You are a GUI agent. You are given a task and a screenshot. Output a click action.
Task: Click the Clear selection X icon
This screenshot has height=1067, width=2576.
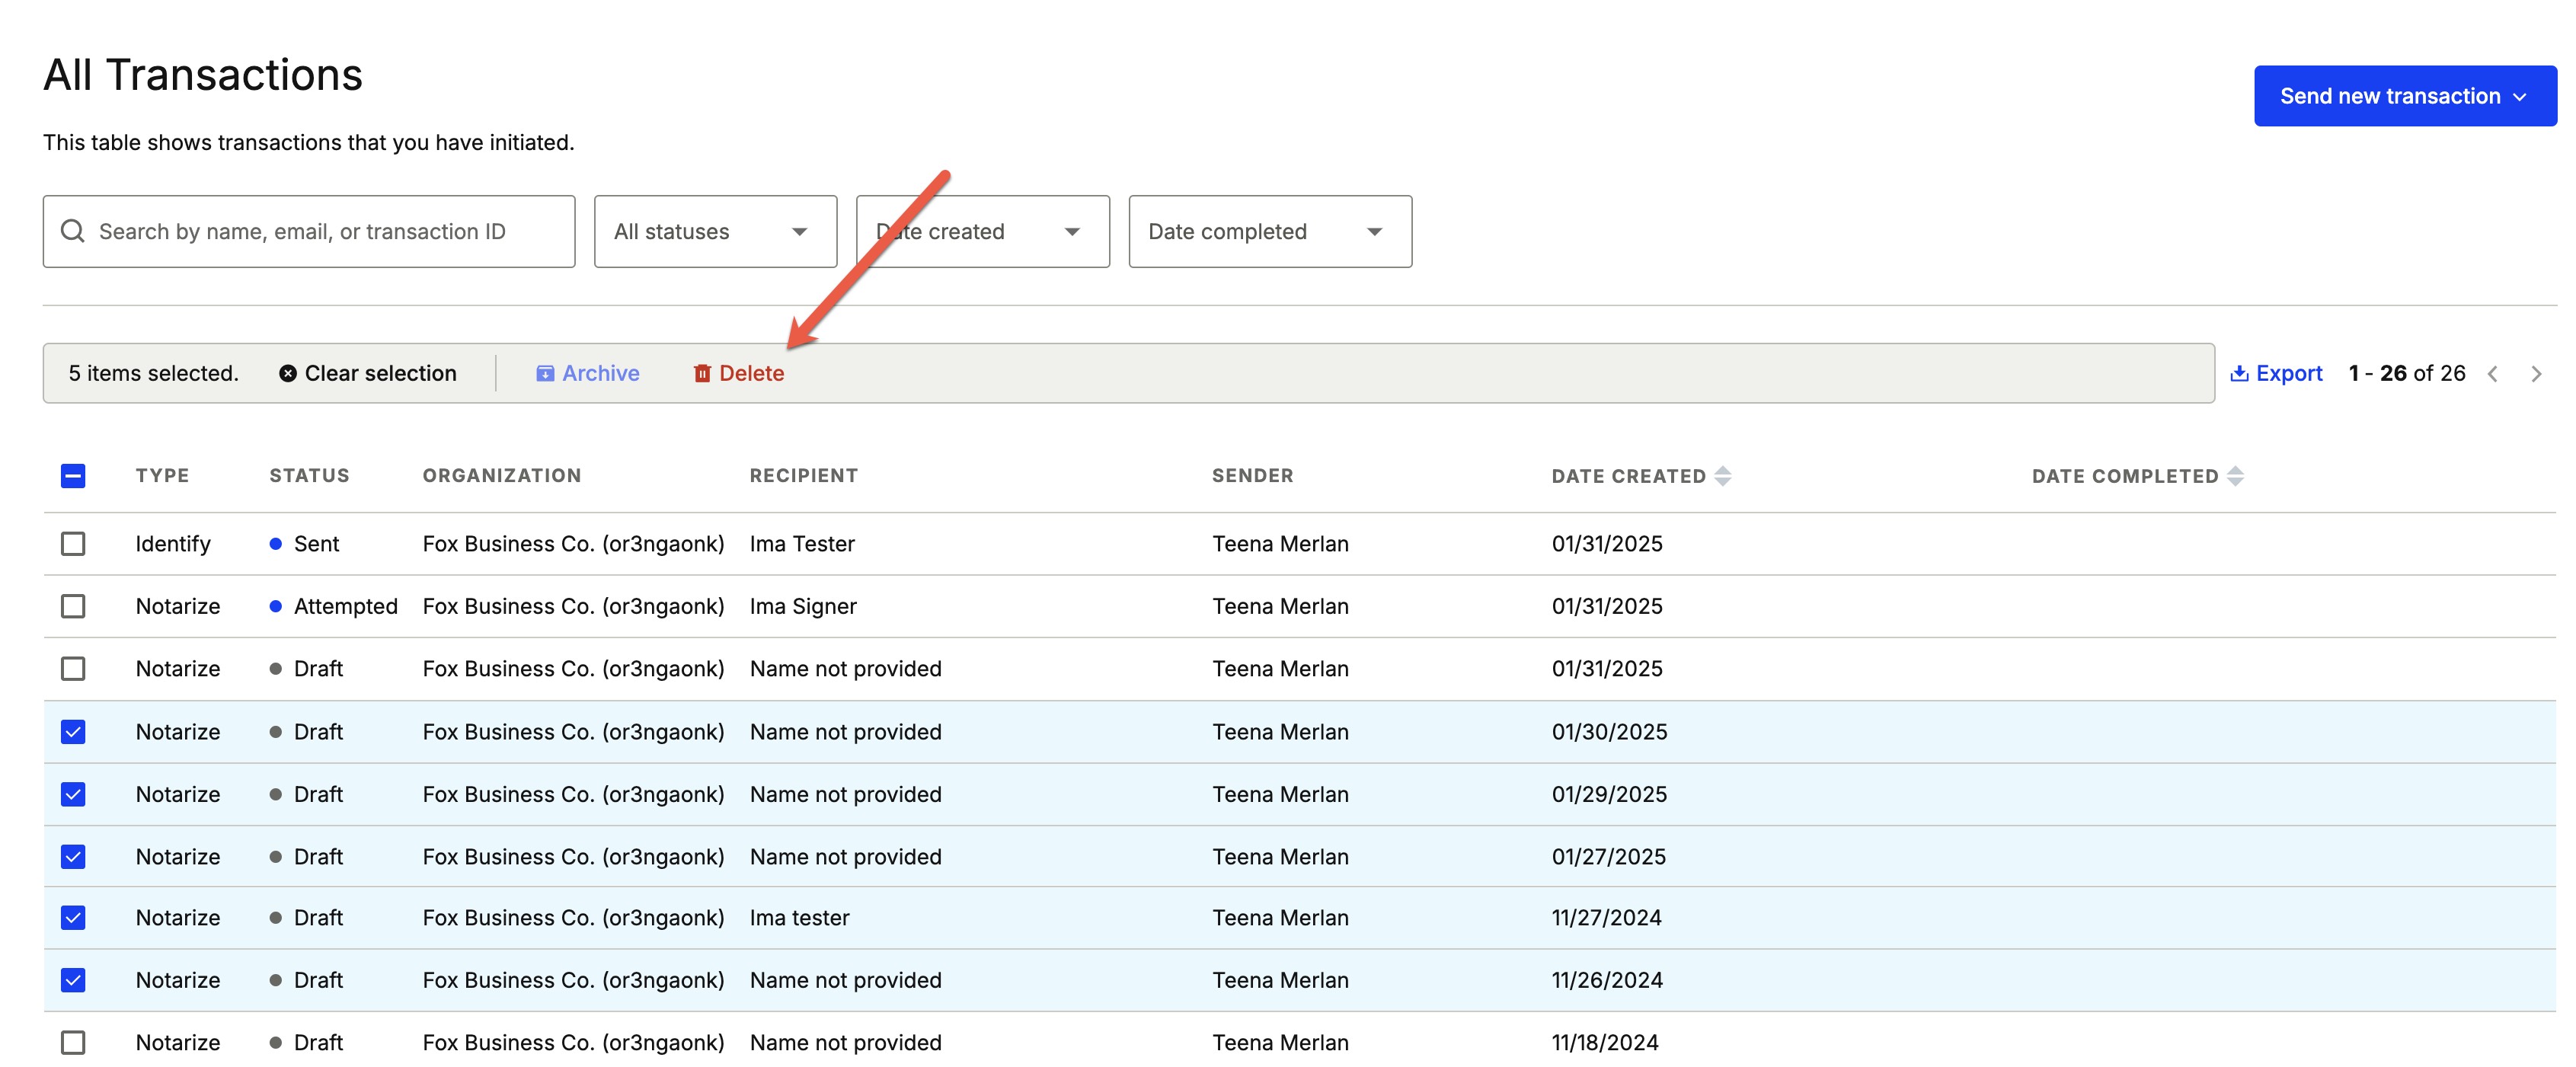coord(288,373)
